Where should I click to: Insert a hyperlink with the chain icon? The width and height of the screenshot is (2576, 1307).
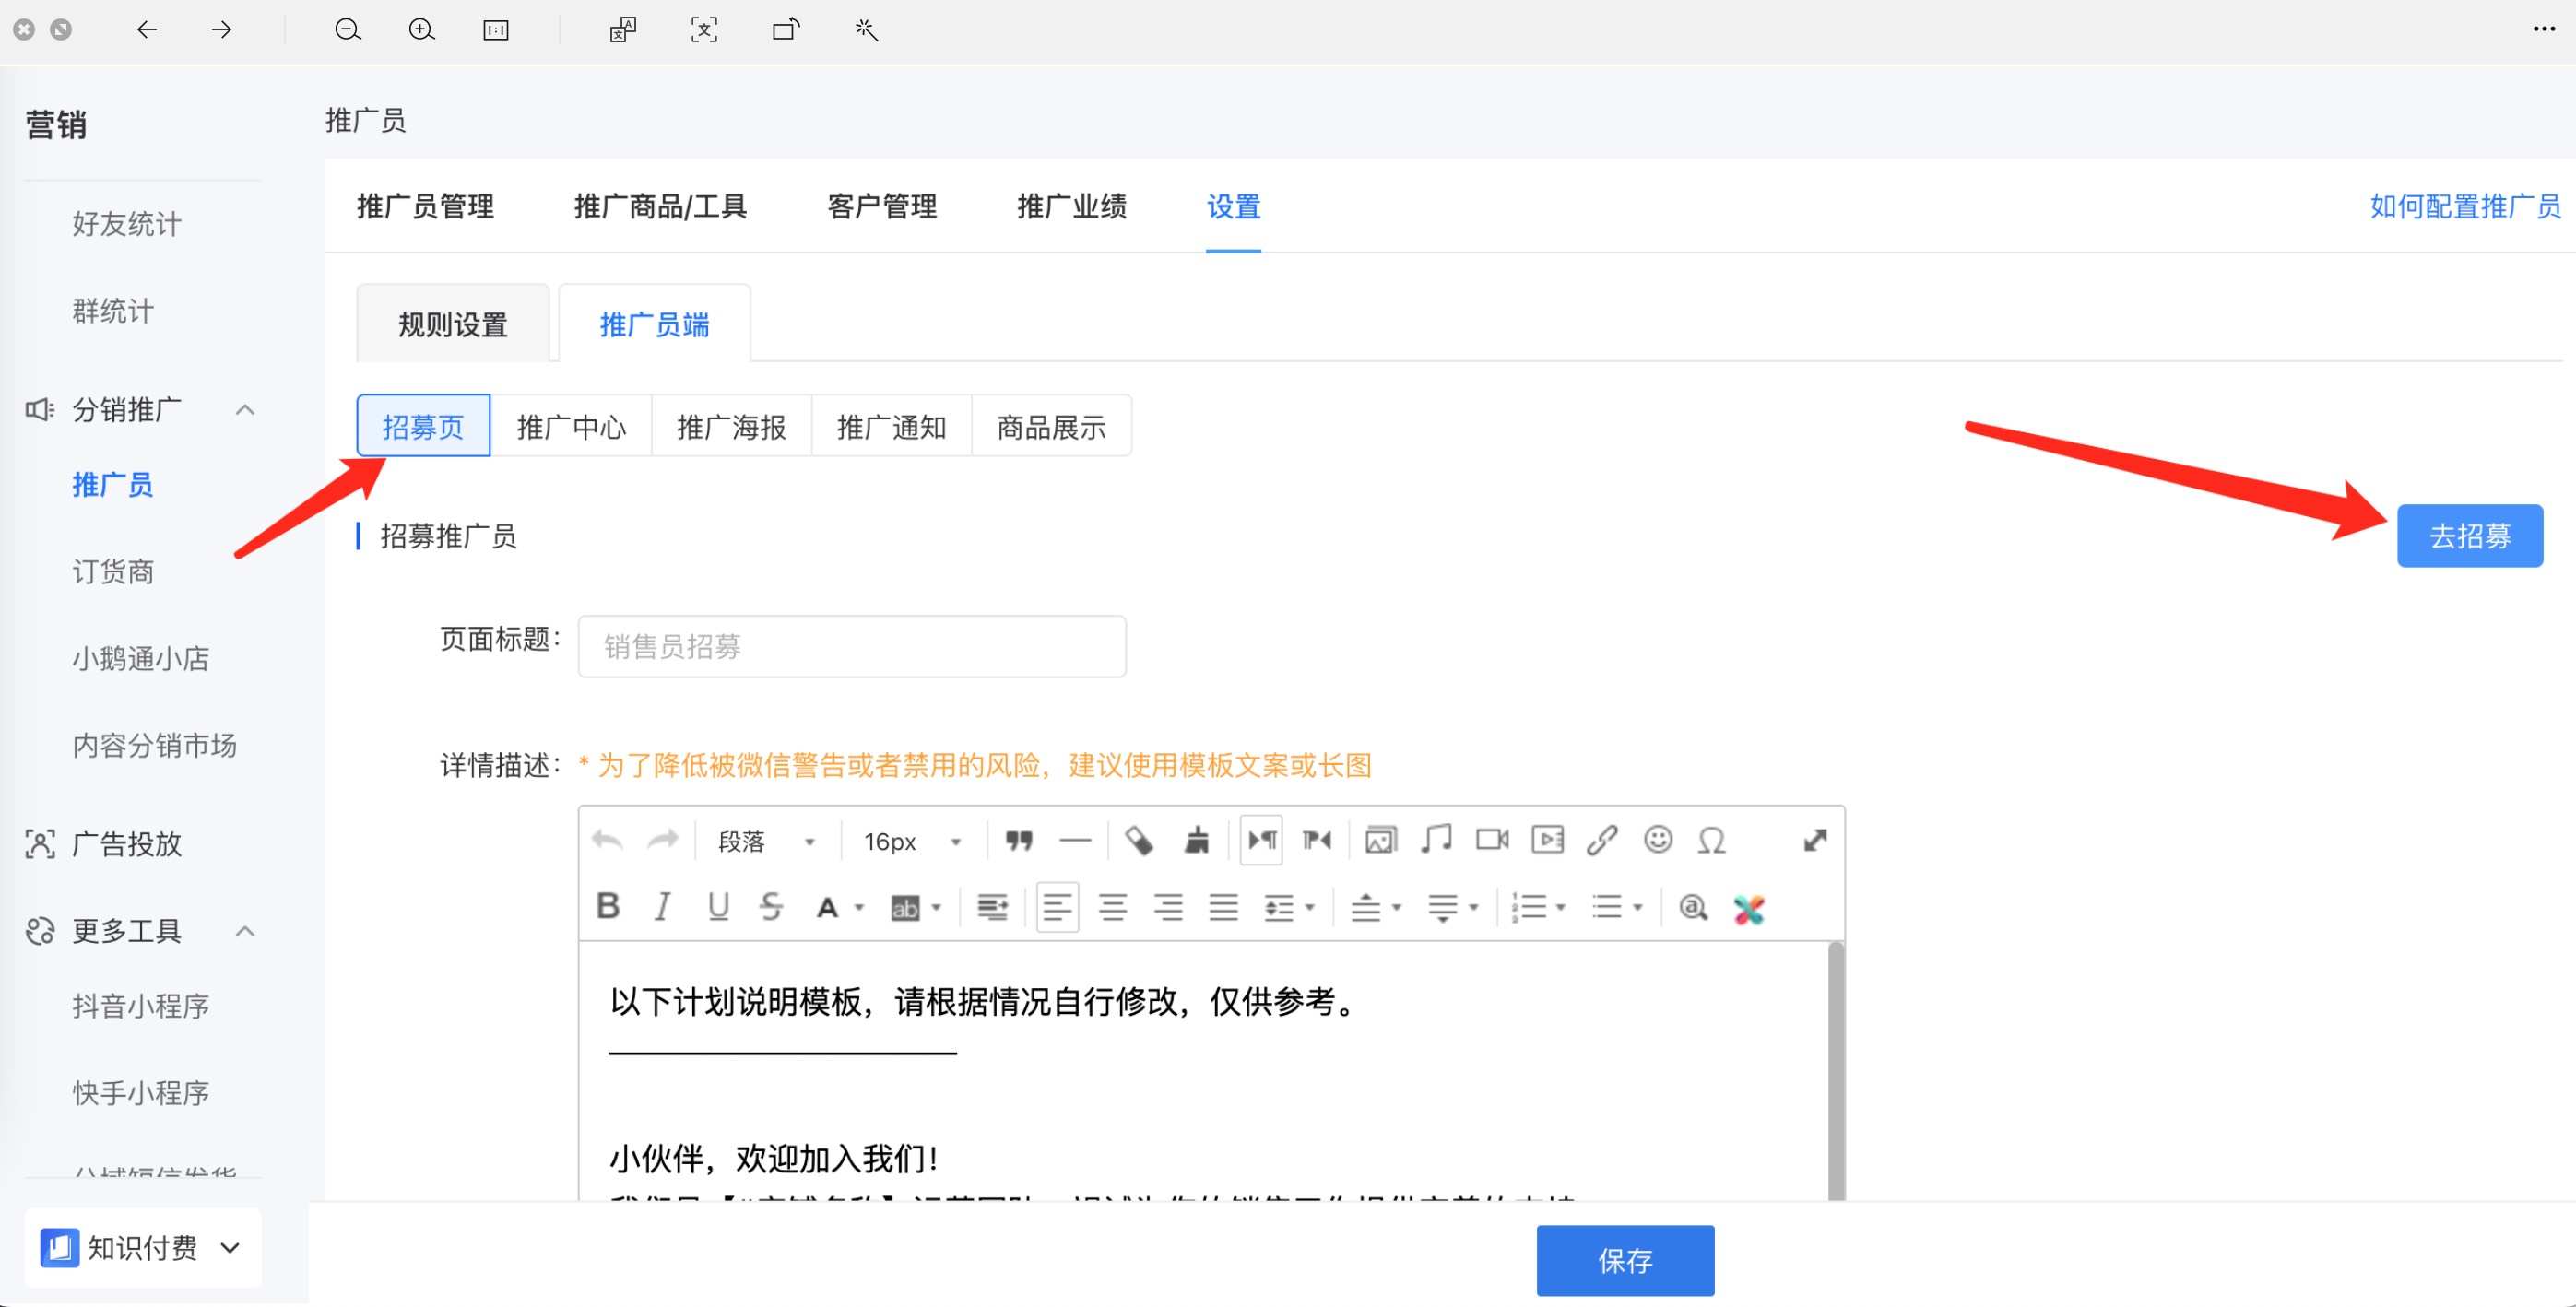1602,840
